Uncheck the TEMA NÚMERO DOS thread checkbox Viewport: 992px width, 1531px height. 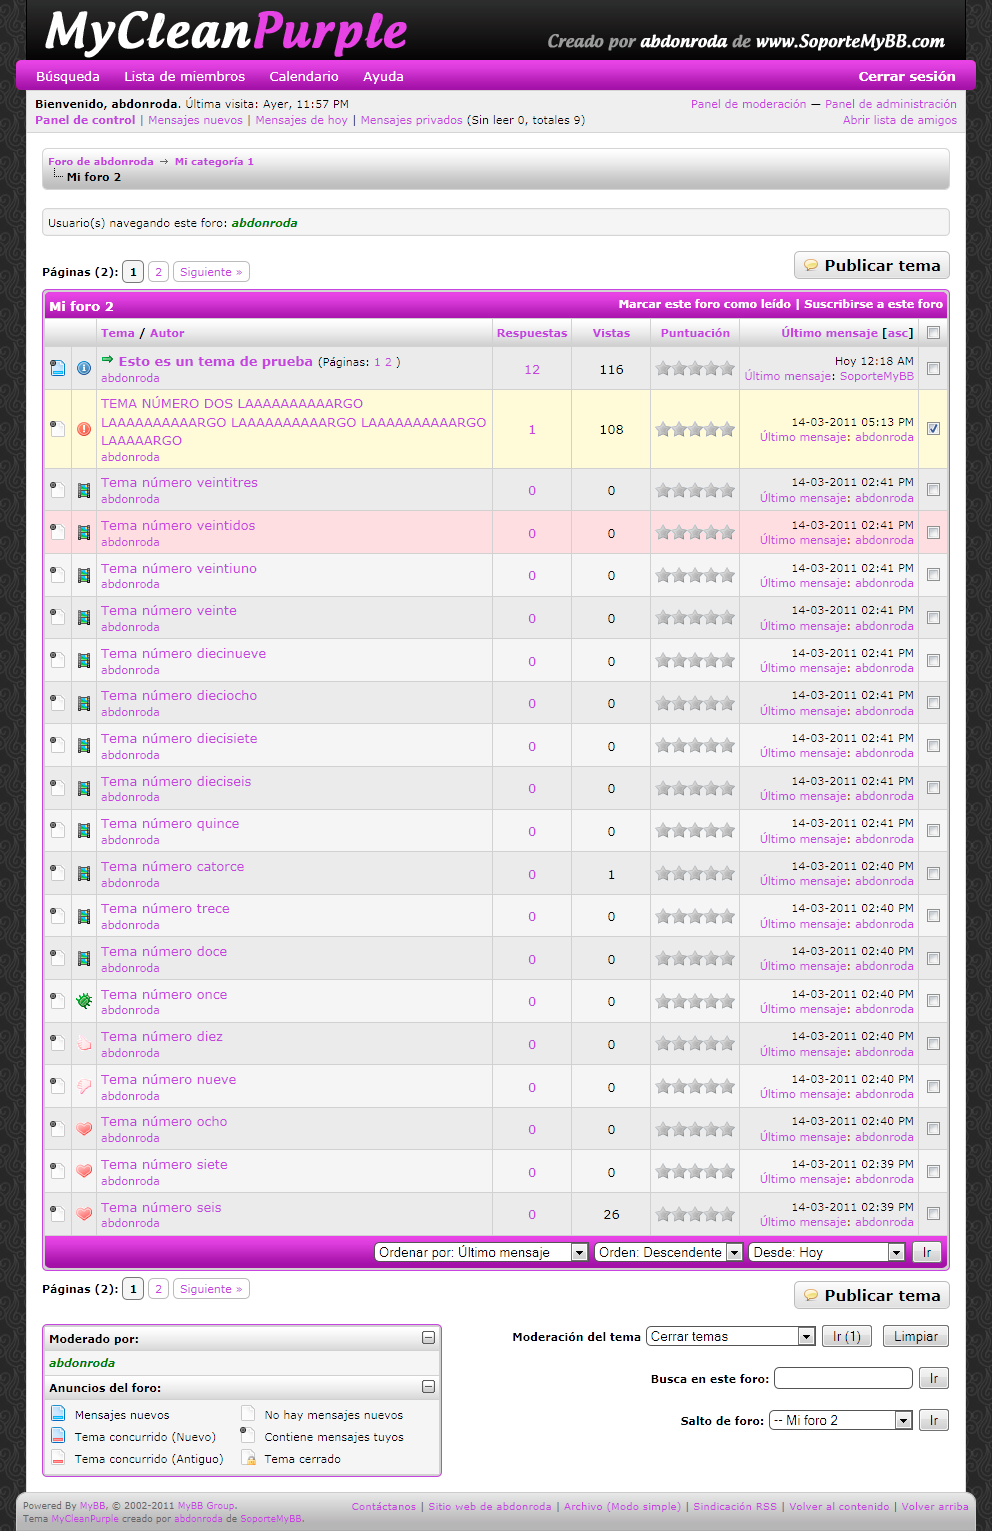click(x=933, y=429)
